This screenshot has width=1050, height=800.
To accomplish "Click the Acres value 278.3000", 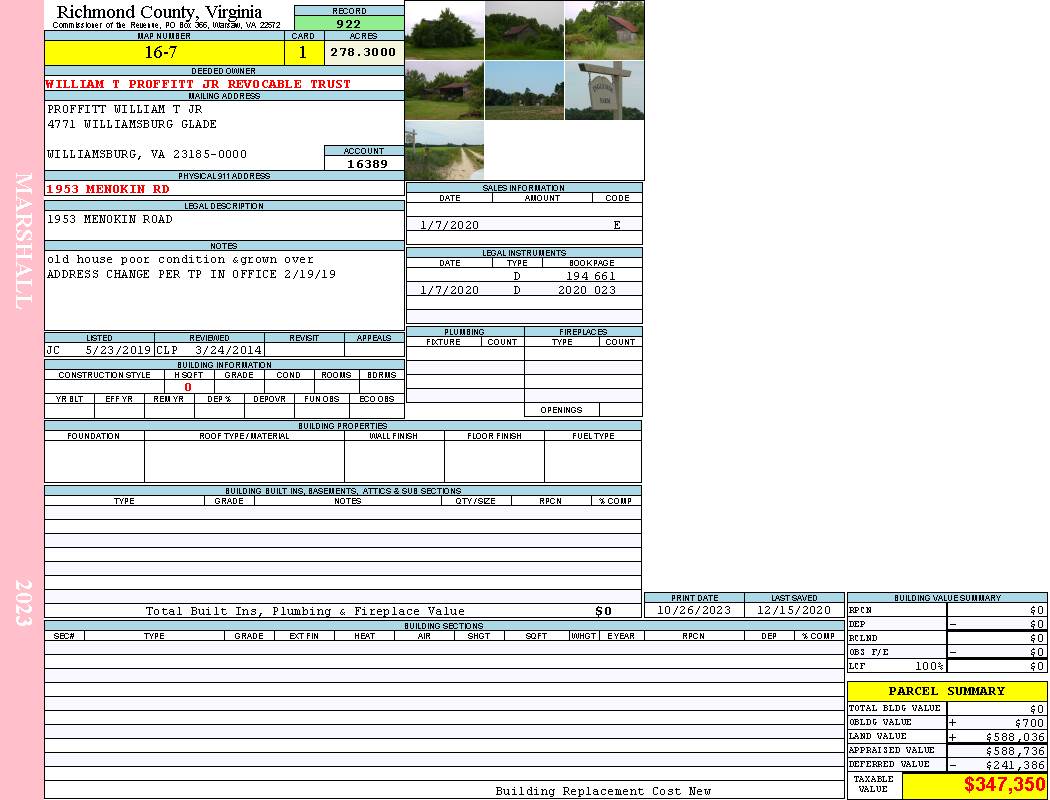I will [364, 52].
